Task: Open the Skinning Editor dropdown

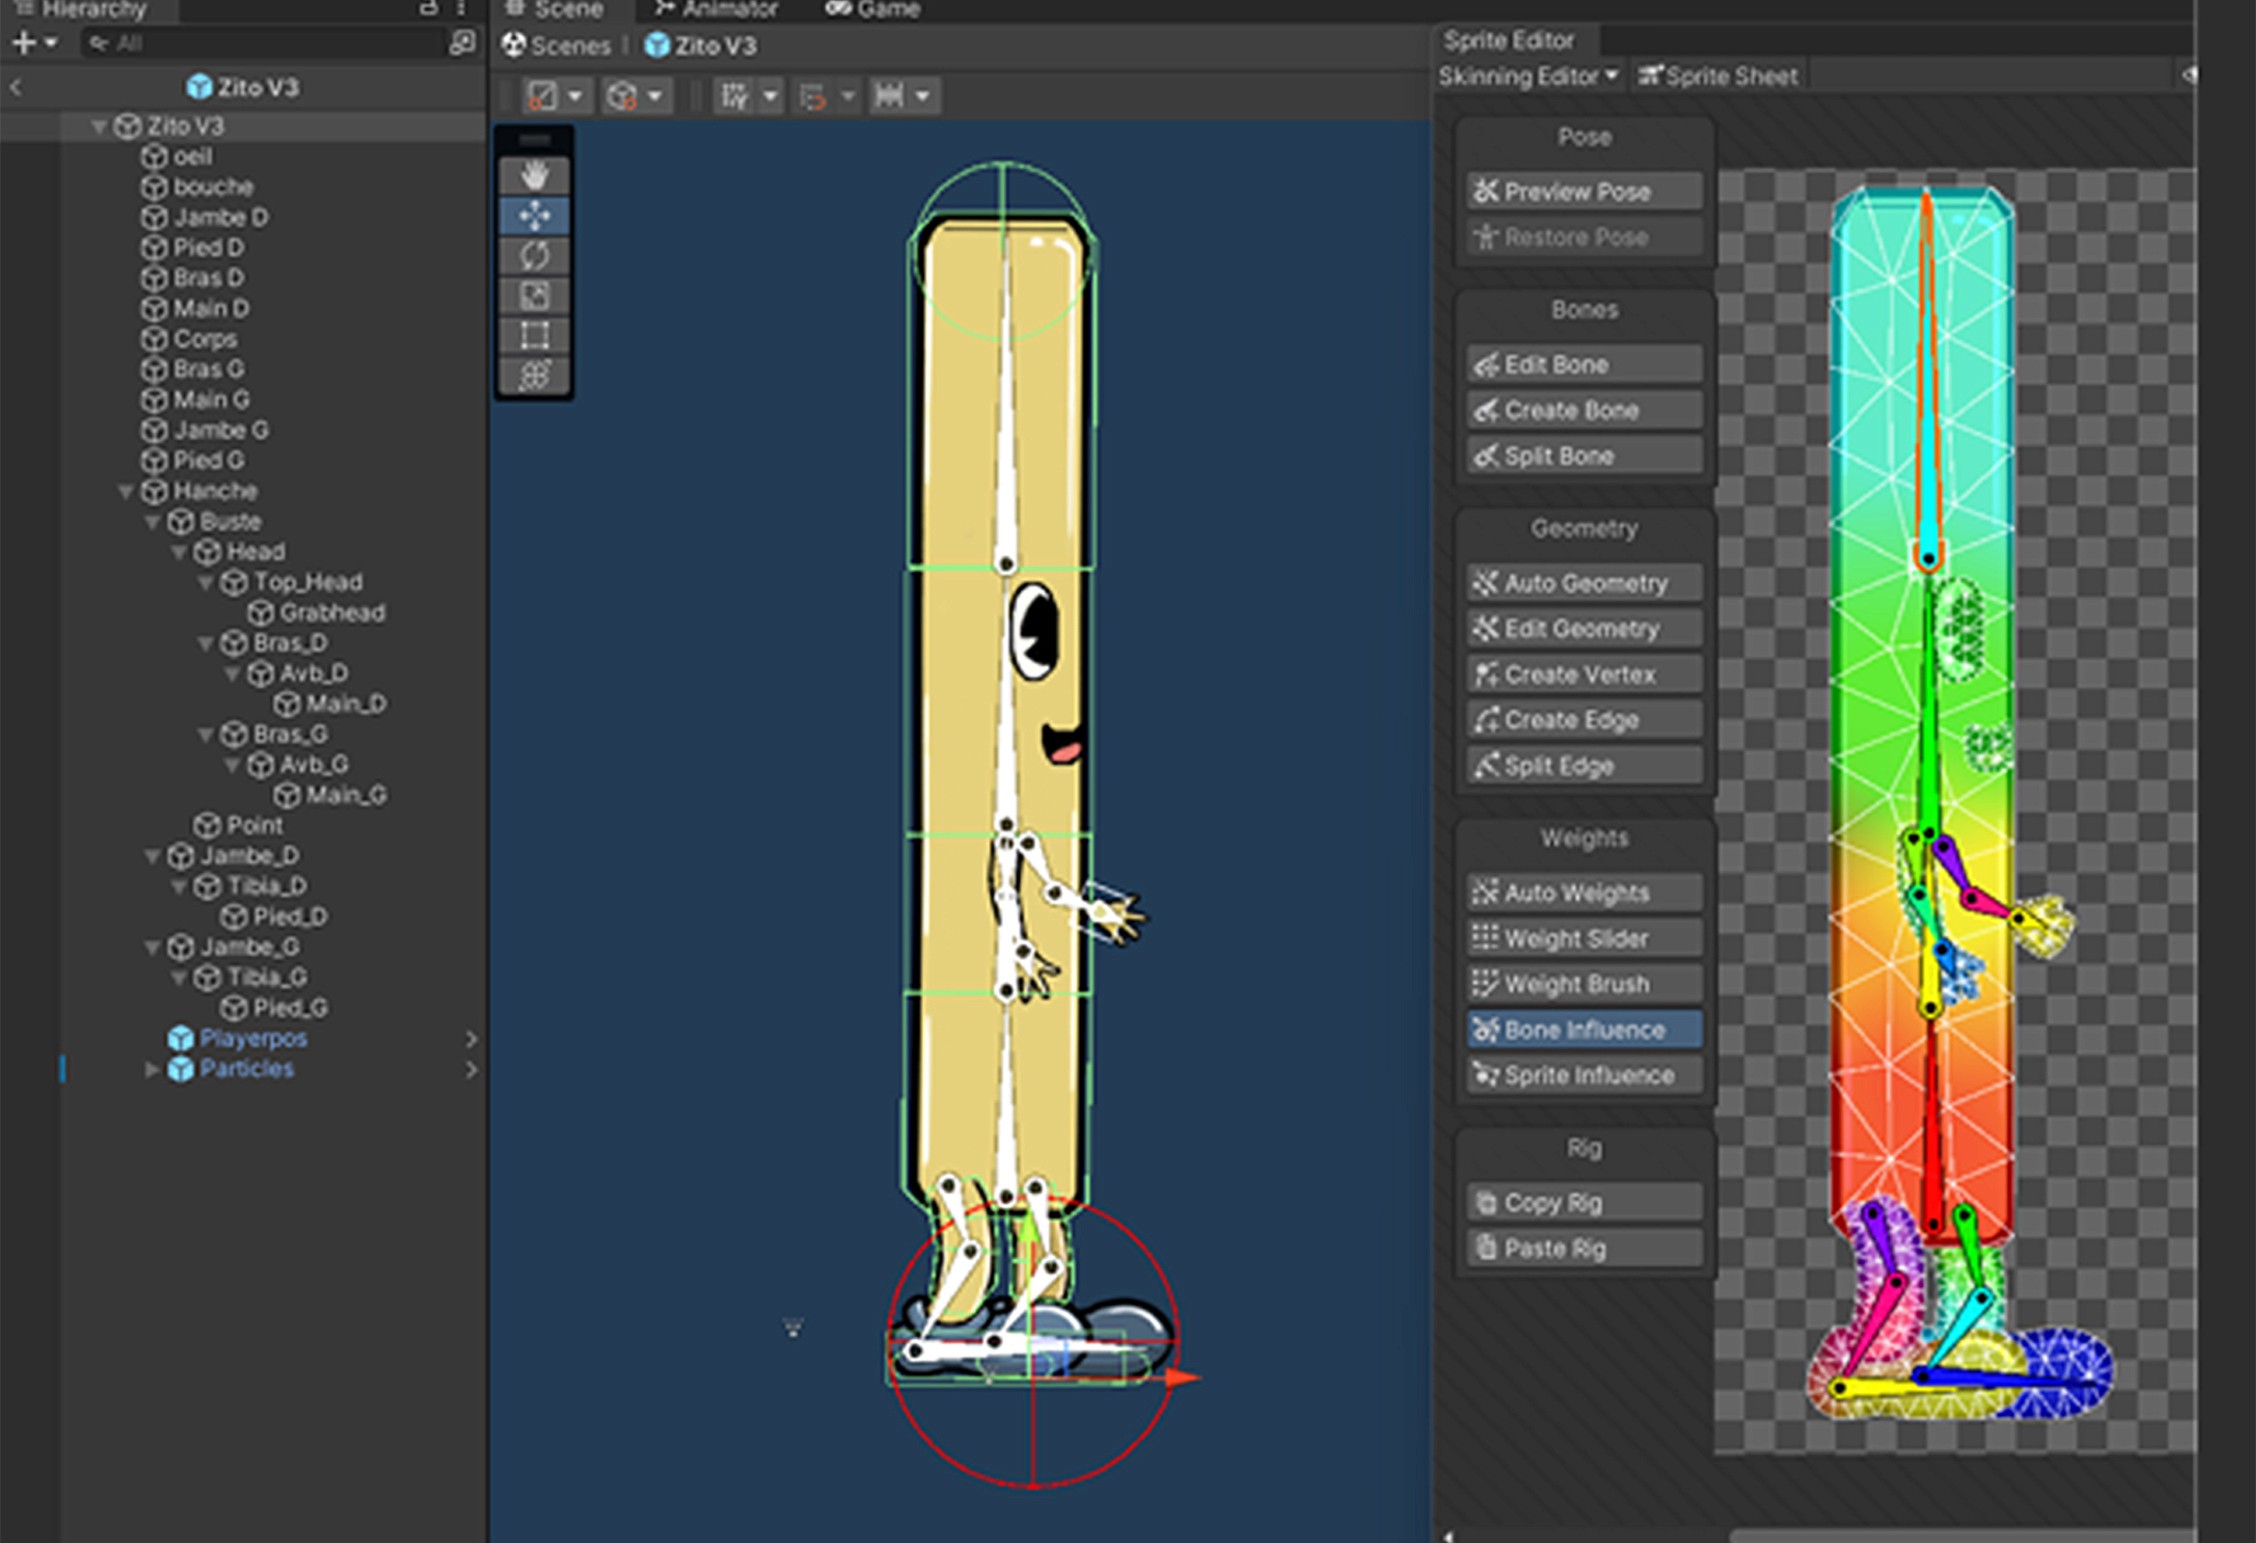Action: click(1527, 76)
